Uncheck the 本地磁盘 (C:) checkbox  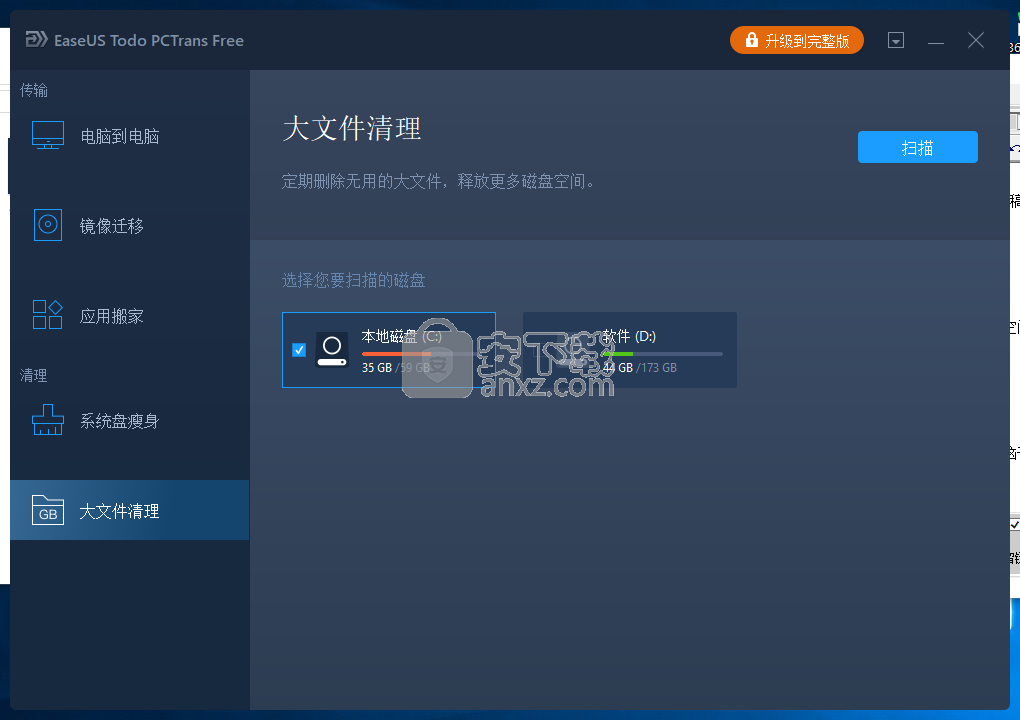point(299,350)
